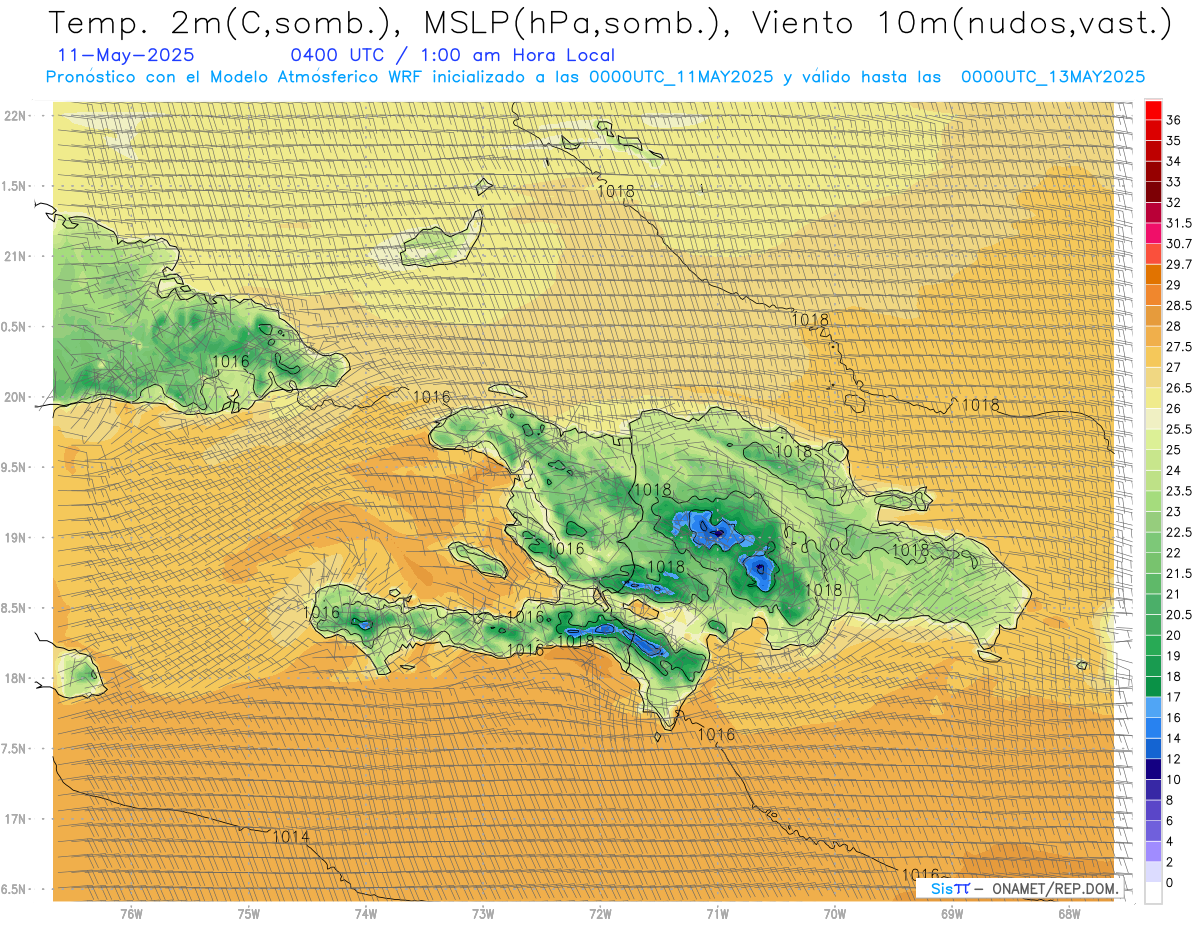Screen dimensions: 1200x927
Task: Click the '18N' latitude axis label
Action: tap(16, 678)
